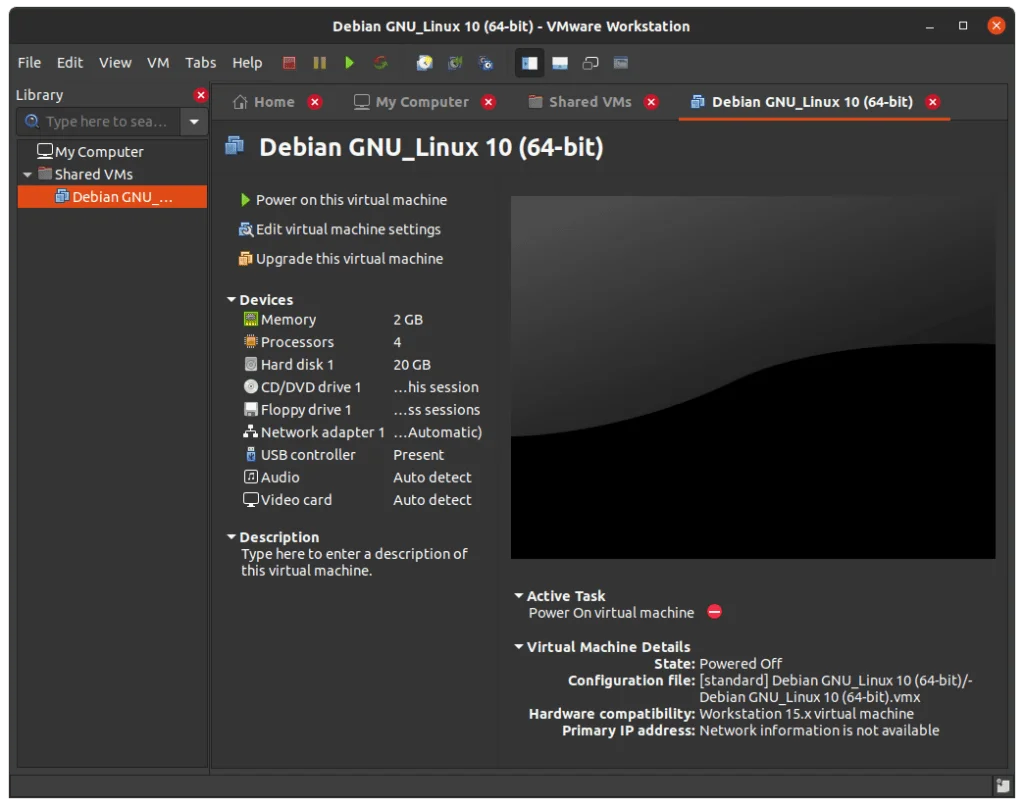
Task: Click the Unity mode toolbar icon
Action: [x=620, y=63]
